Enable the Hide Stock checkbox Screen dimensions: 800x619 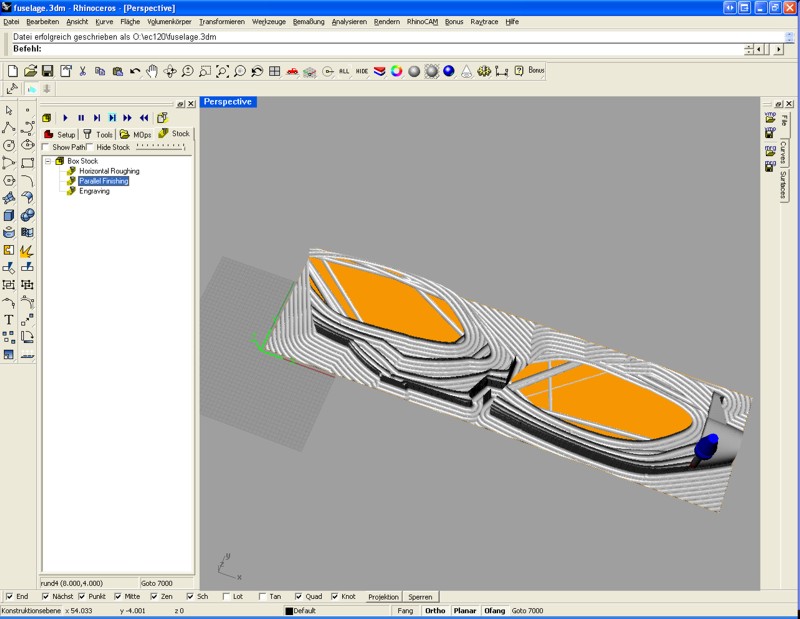point(90,147)
